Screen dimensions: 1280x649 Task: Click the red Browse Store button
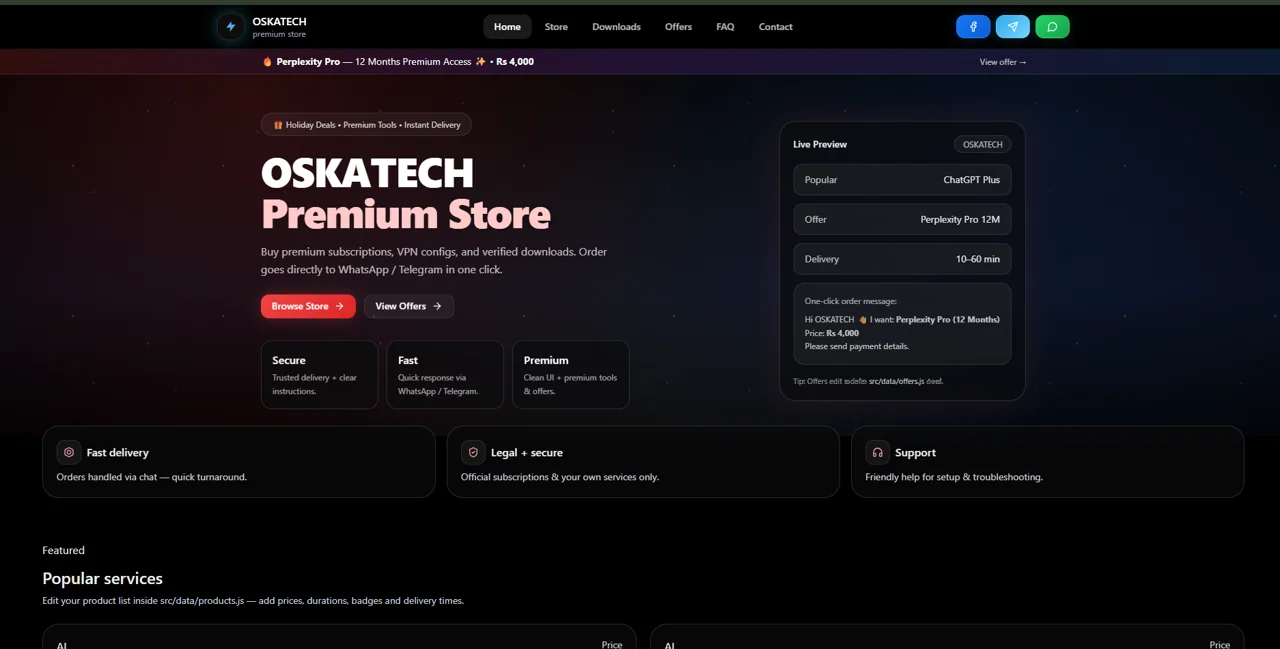pyautogui.click(x=308, y=306)
